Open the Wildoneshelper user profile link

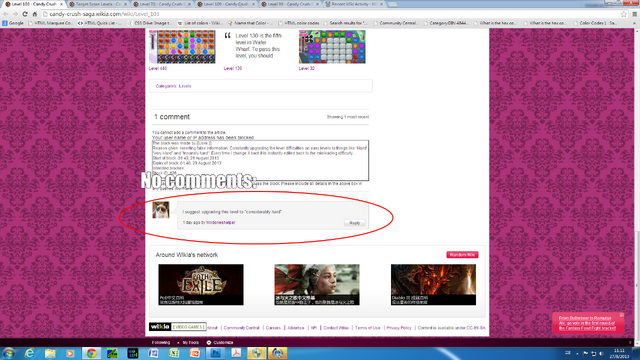221,222
